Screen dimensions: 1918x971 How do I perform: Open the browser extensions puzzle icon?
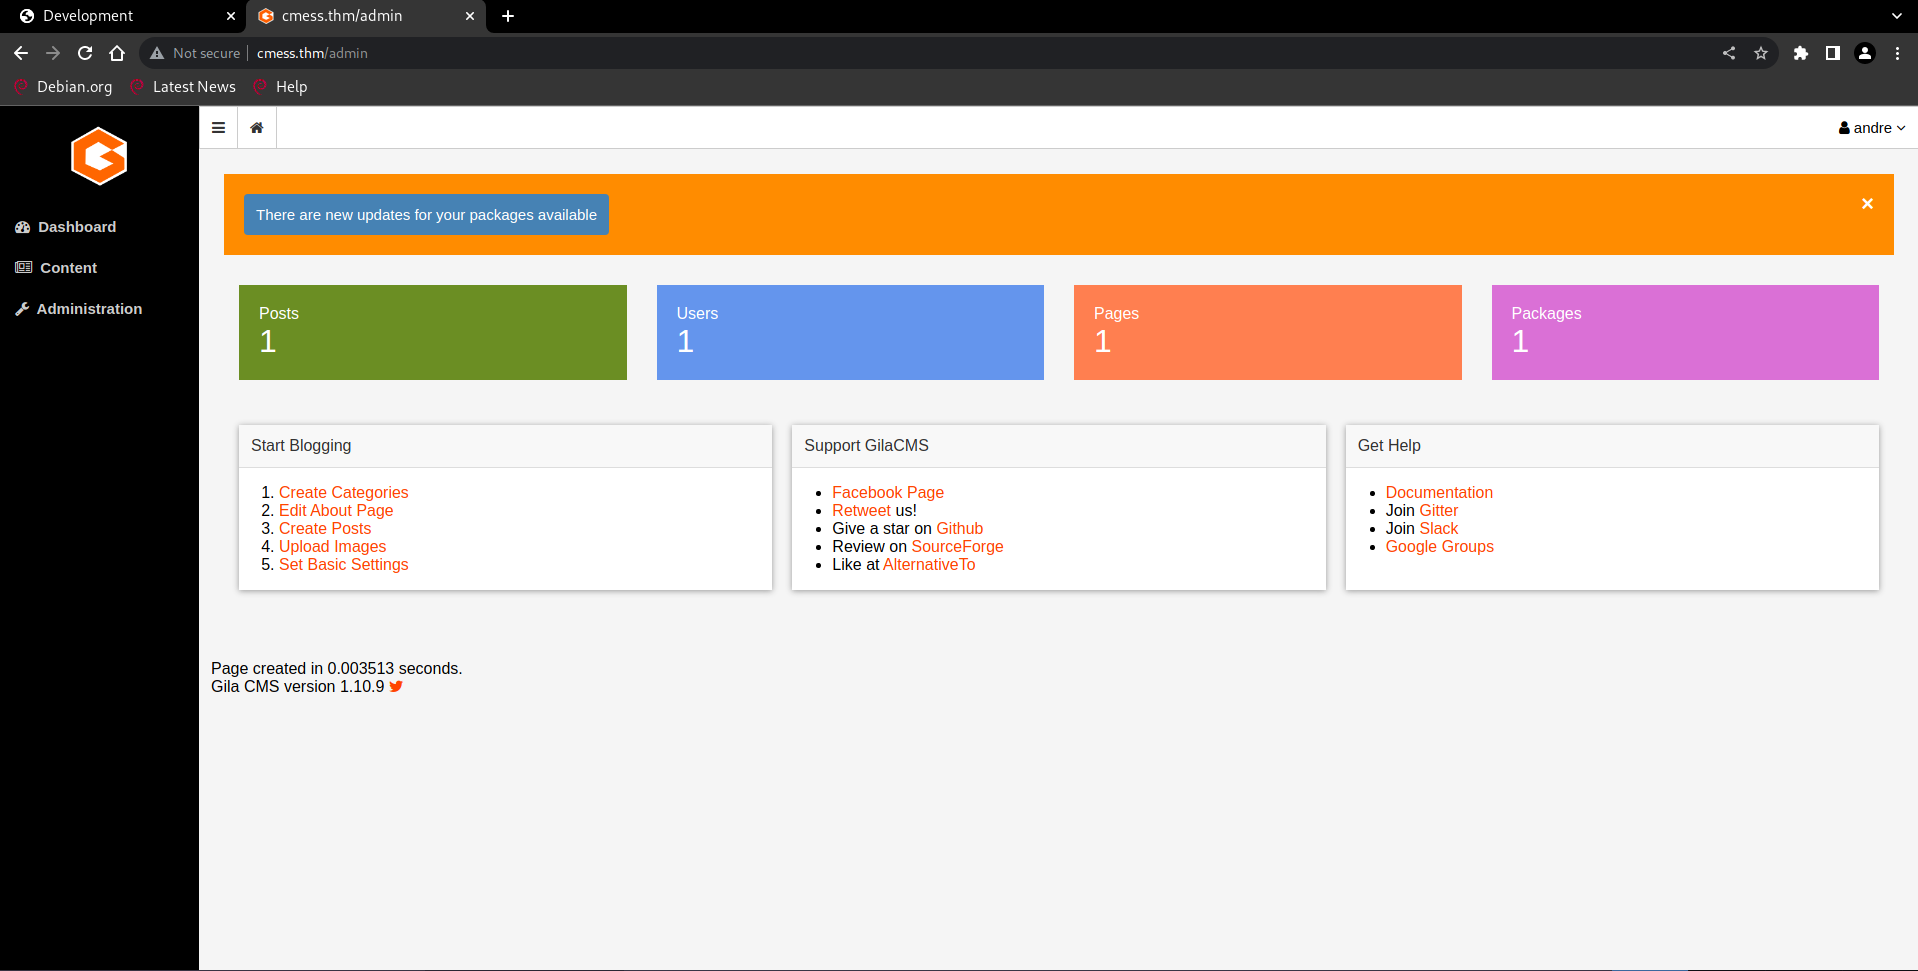point(1801,53)
